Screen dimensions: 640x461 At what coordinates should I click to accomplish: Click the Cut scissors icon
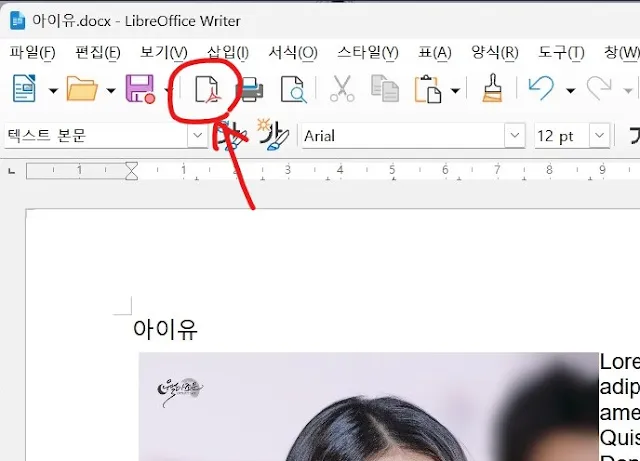coord(342,88)
